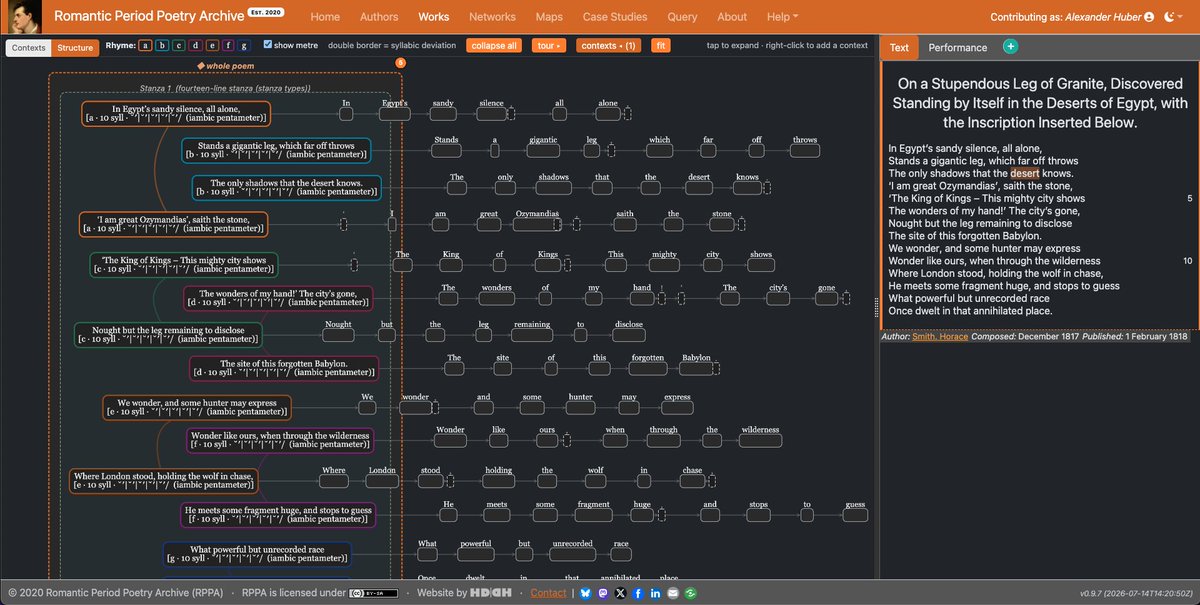Switch to the Performance tab
This screenshot has height=605, width=1200.
957,47
